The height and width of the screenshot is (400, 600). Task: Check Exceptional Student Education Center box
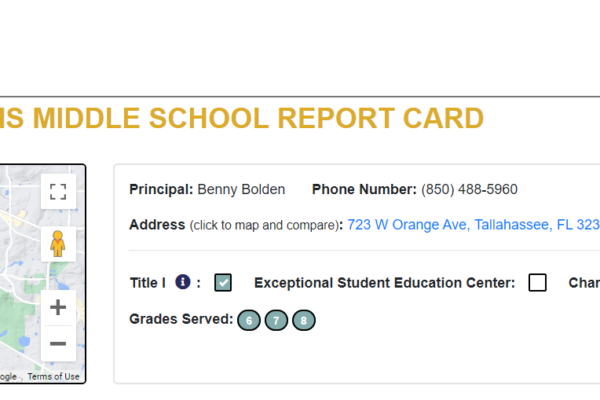tap(537, 283)
